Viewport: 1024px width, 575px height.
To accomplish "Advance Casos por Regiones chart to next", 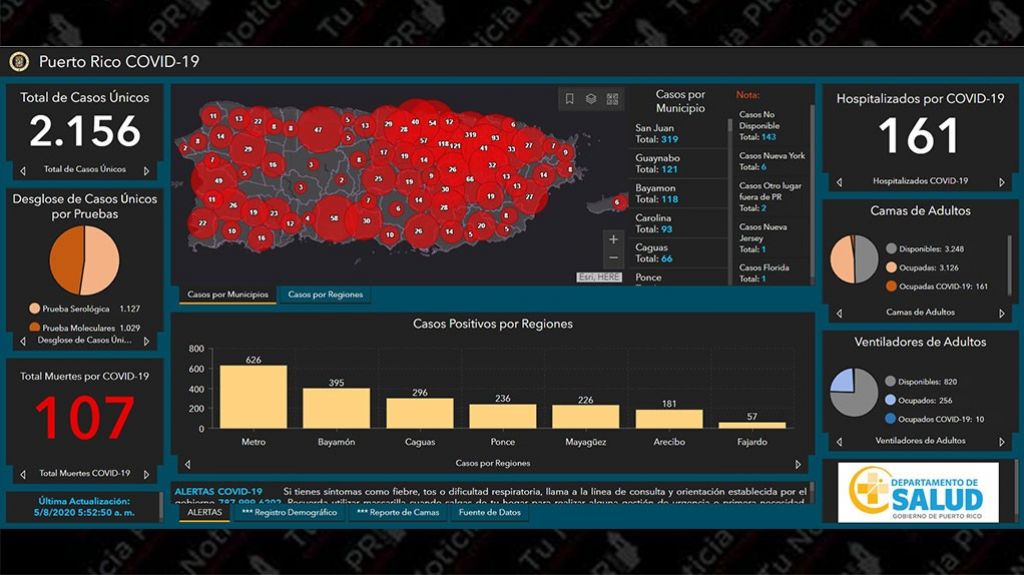I will (x=798, y=464).
